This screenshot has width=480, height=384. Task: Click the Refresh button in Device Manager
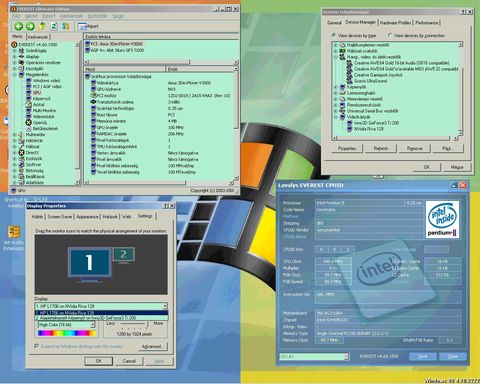point(380,148)
